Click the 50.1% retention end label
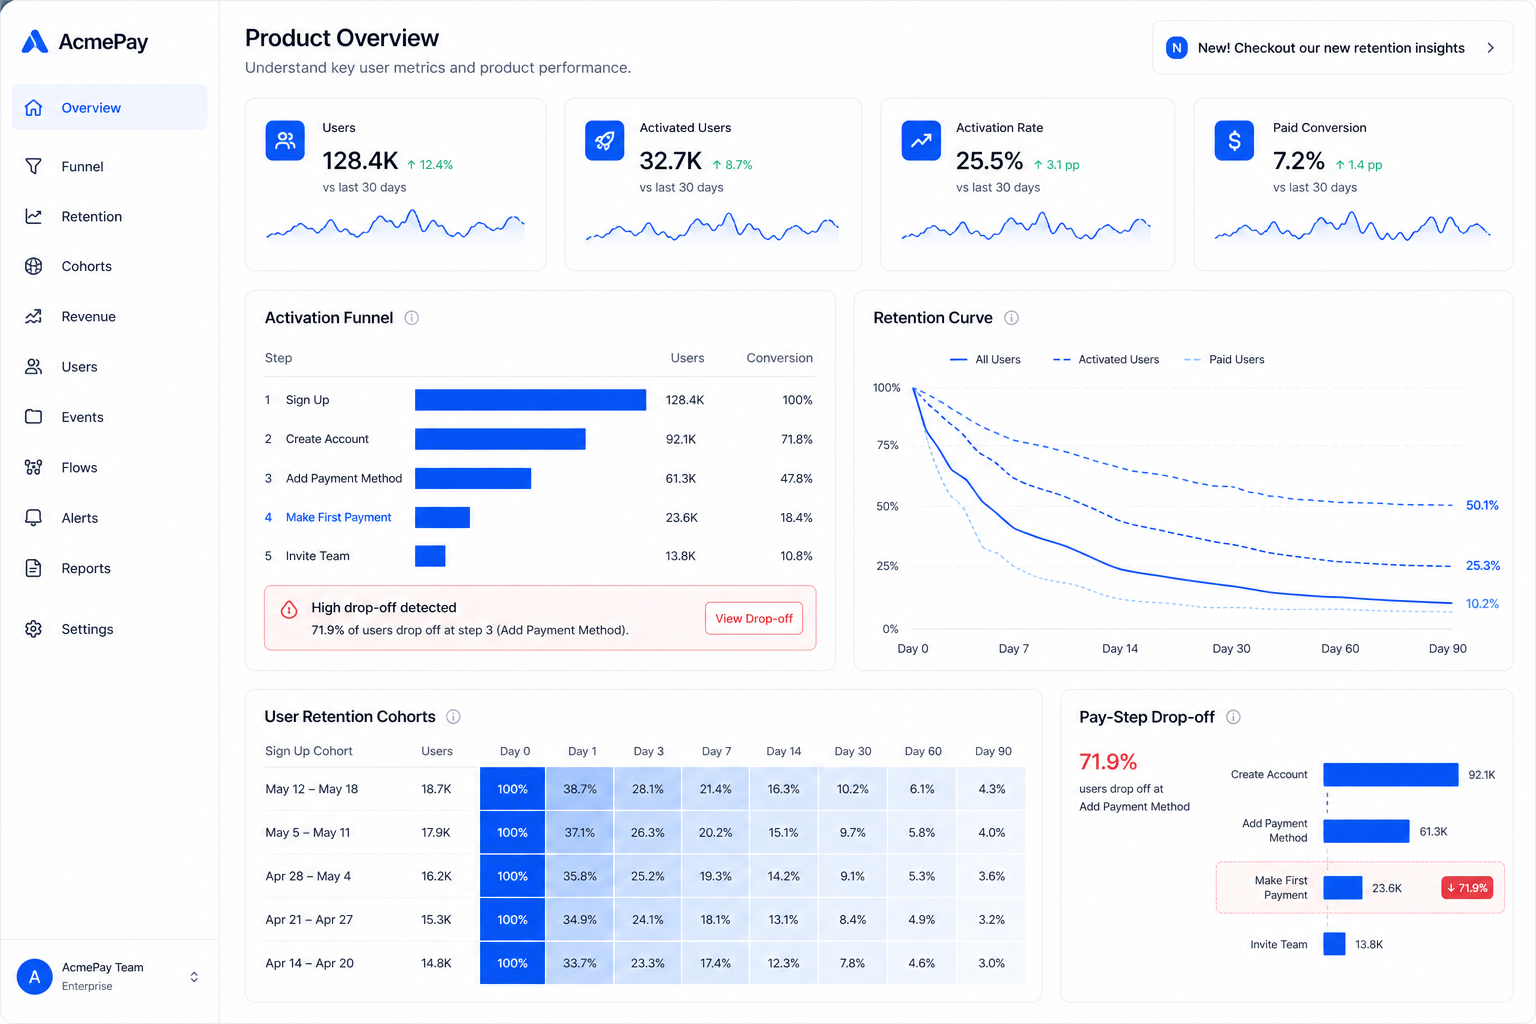Image resolution: width=1536 pixels, height=1024 pixels. point(1482,506)
